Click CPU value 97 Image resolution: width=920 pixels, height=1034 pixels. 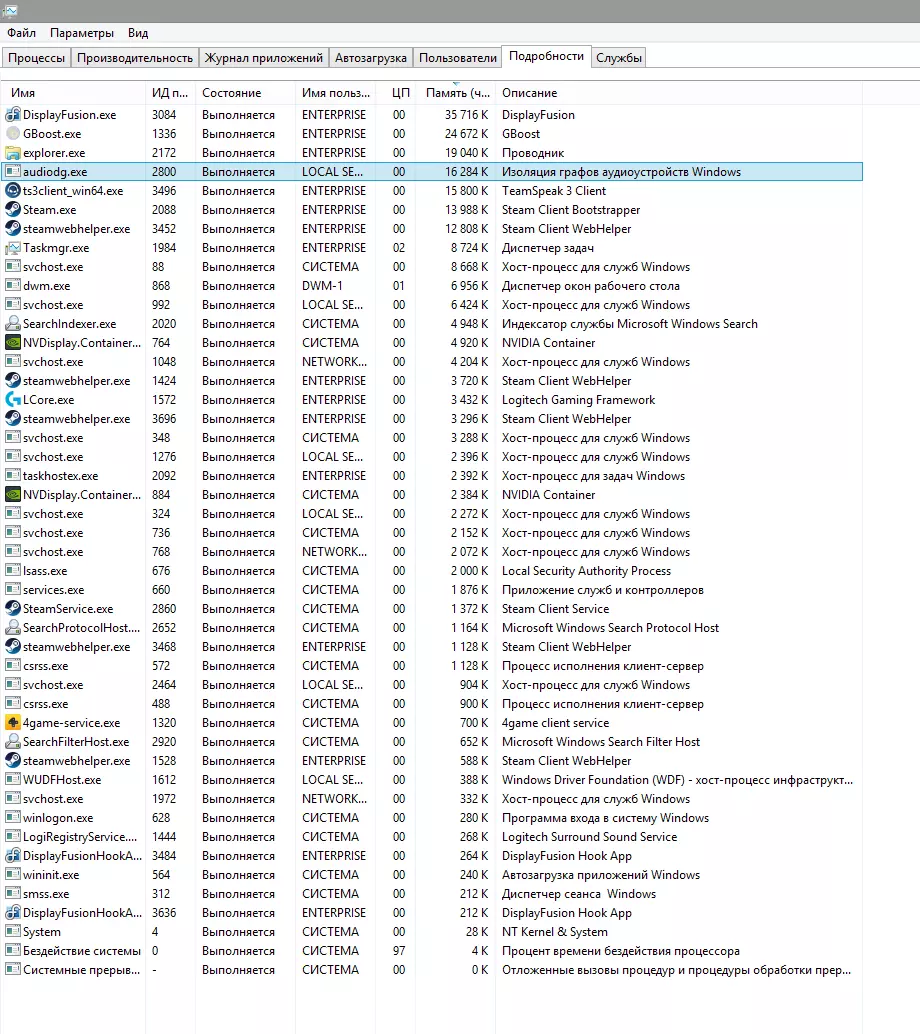[x=399, y=951]
